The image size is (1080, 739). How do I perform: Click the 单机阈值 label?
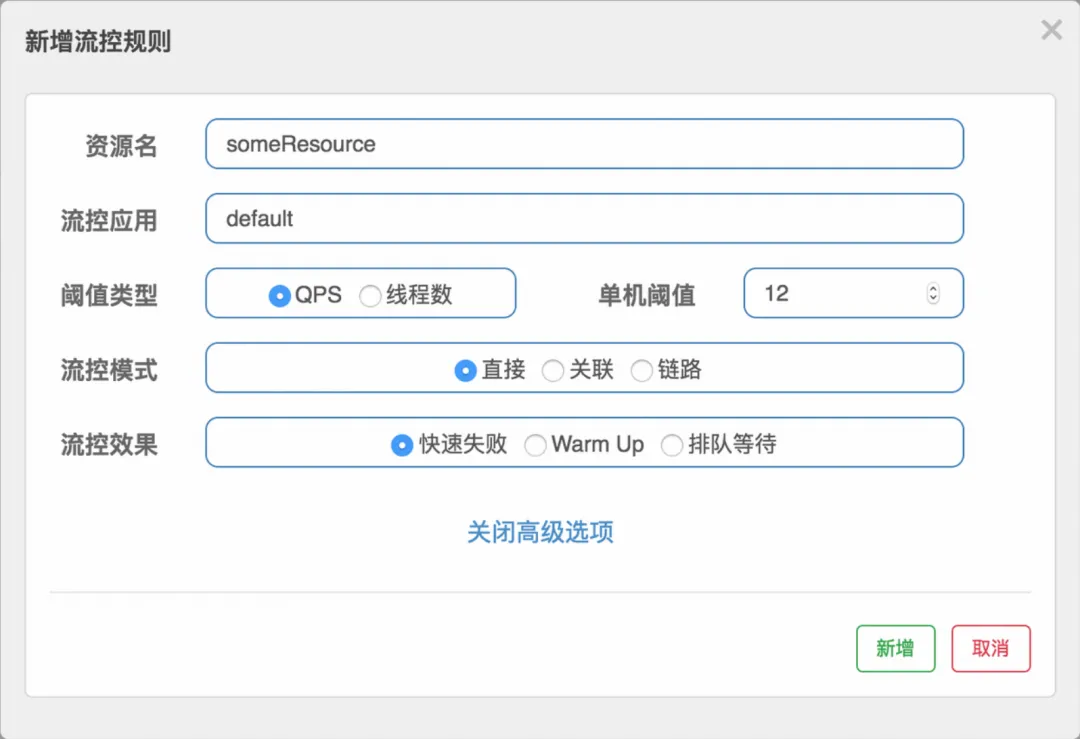point(646,295)
